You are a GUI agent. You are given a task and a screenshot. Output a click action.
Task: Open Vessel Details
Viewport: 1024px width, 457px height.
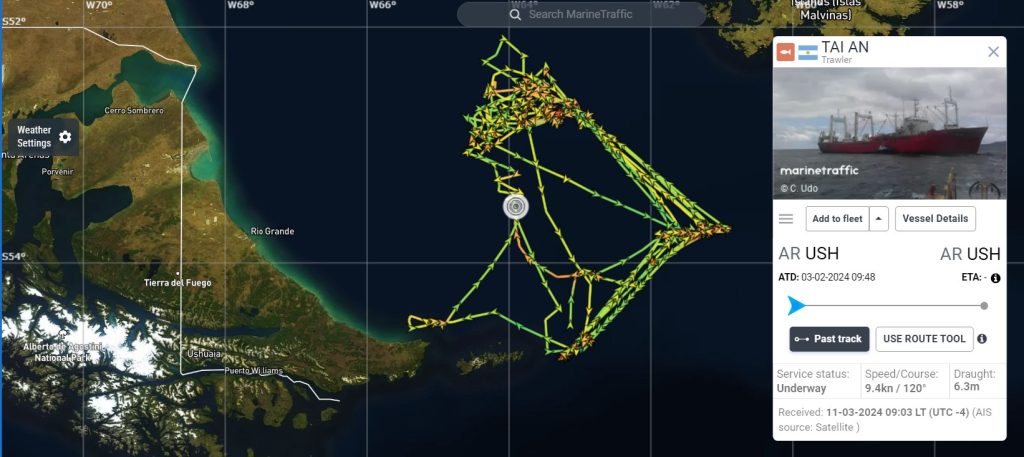(935, 219)
